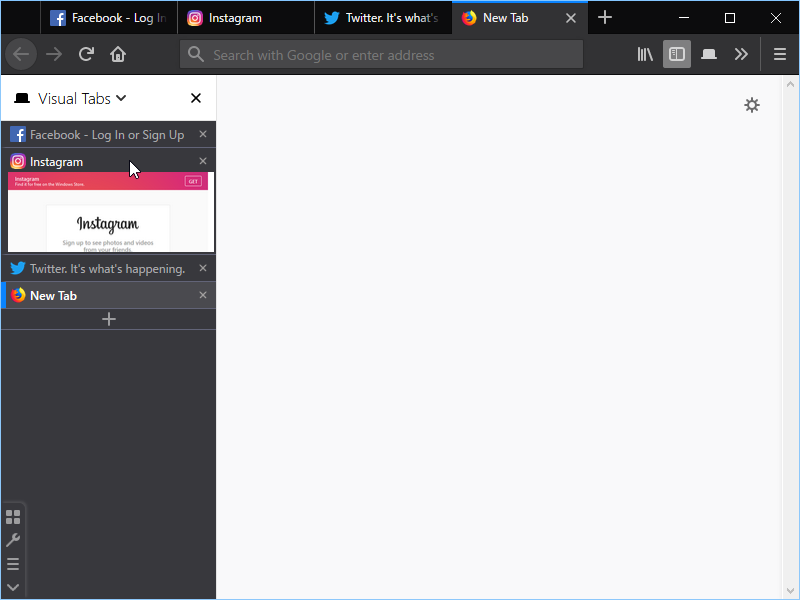Switch to the Instagram tab in tab strip
800x600 pixels.
246,18
